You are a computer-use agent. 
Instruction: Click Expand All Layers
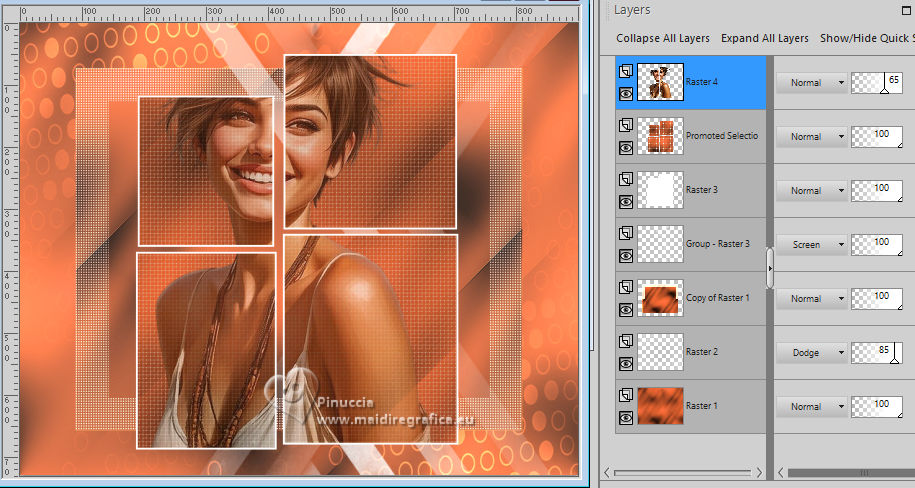tap(764, 38)
